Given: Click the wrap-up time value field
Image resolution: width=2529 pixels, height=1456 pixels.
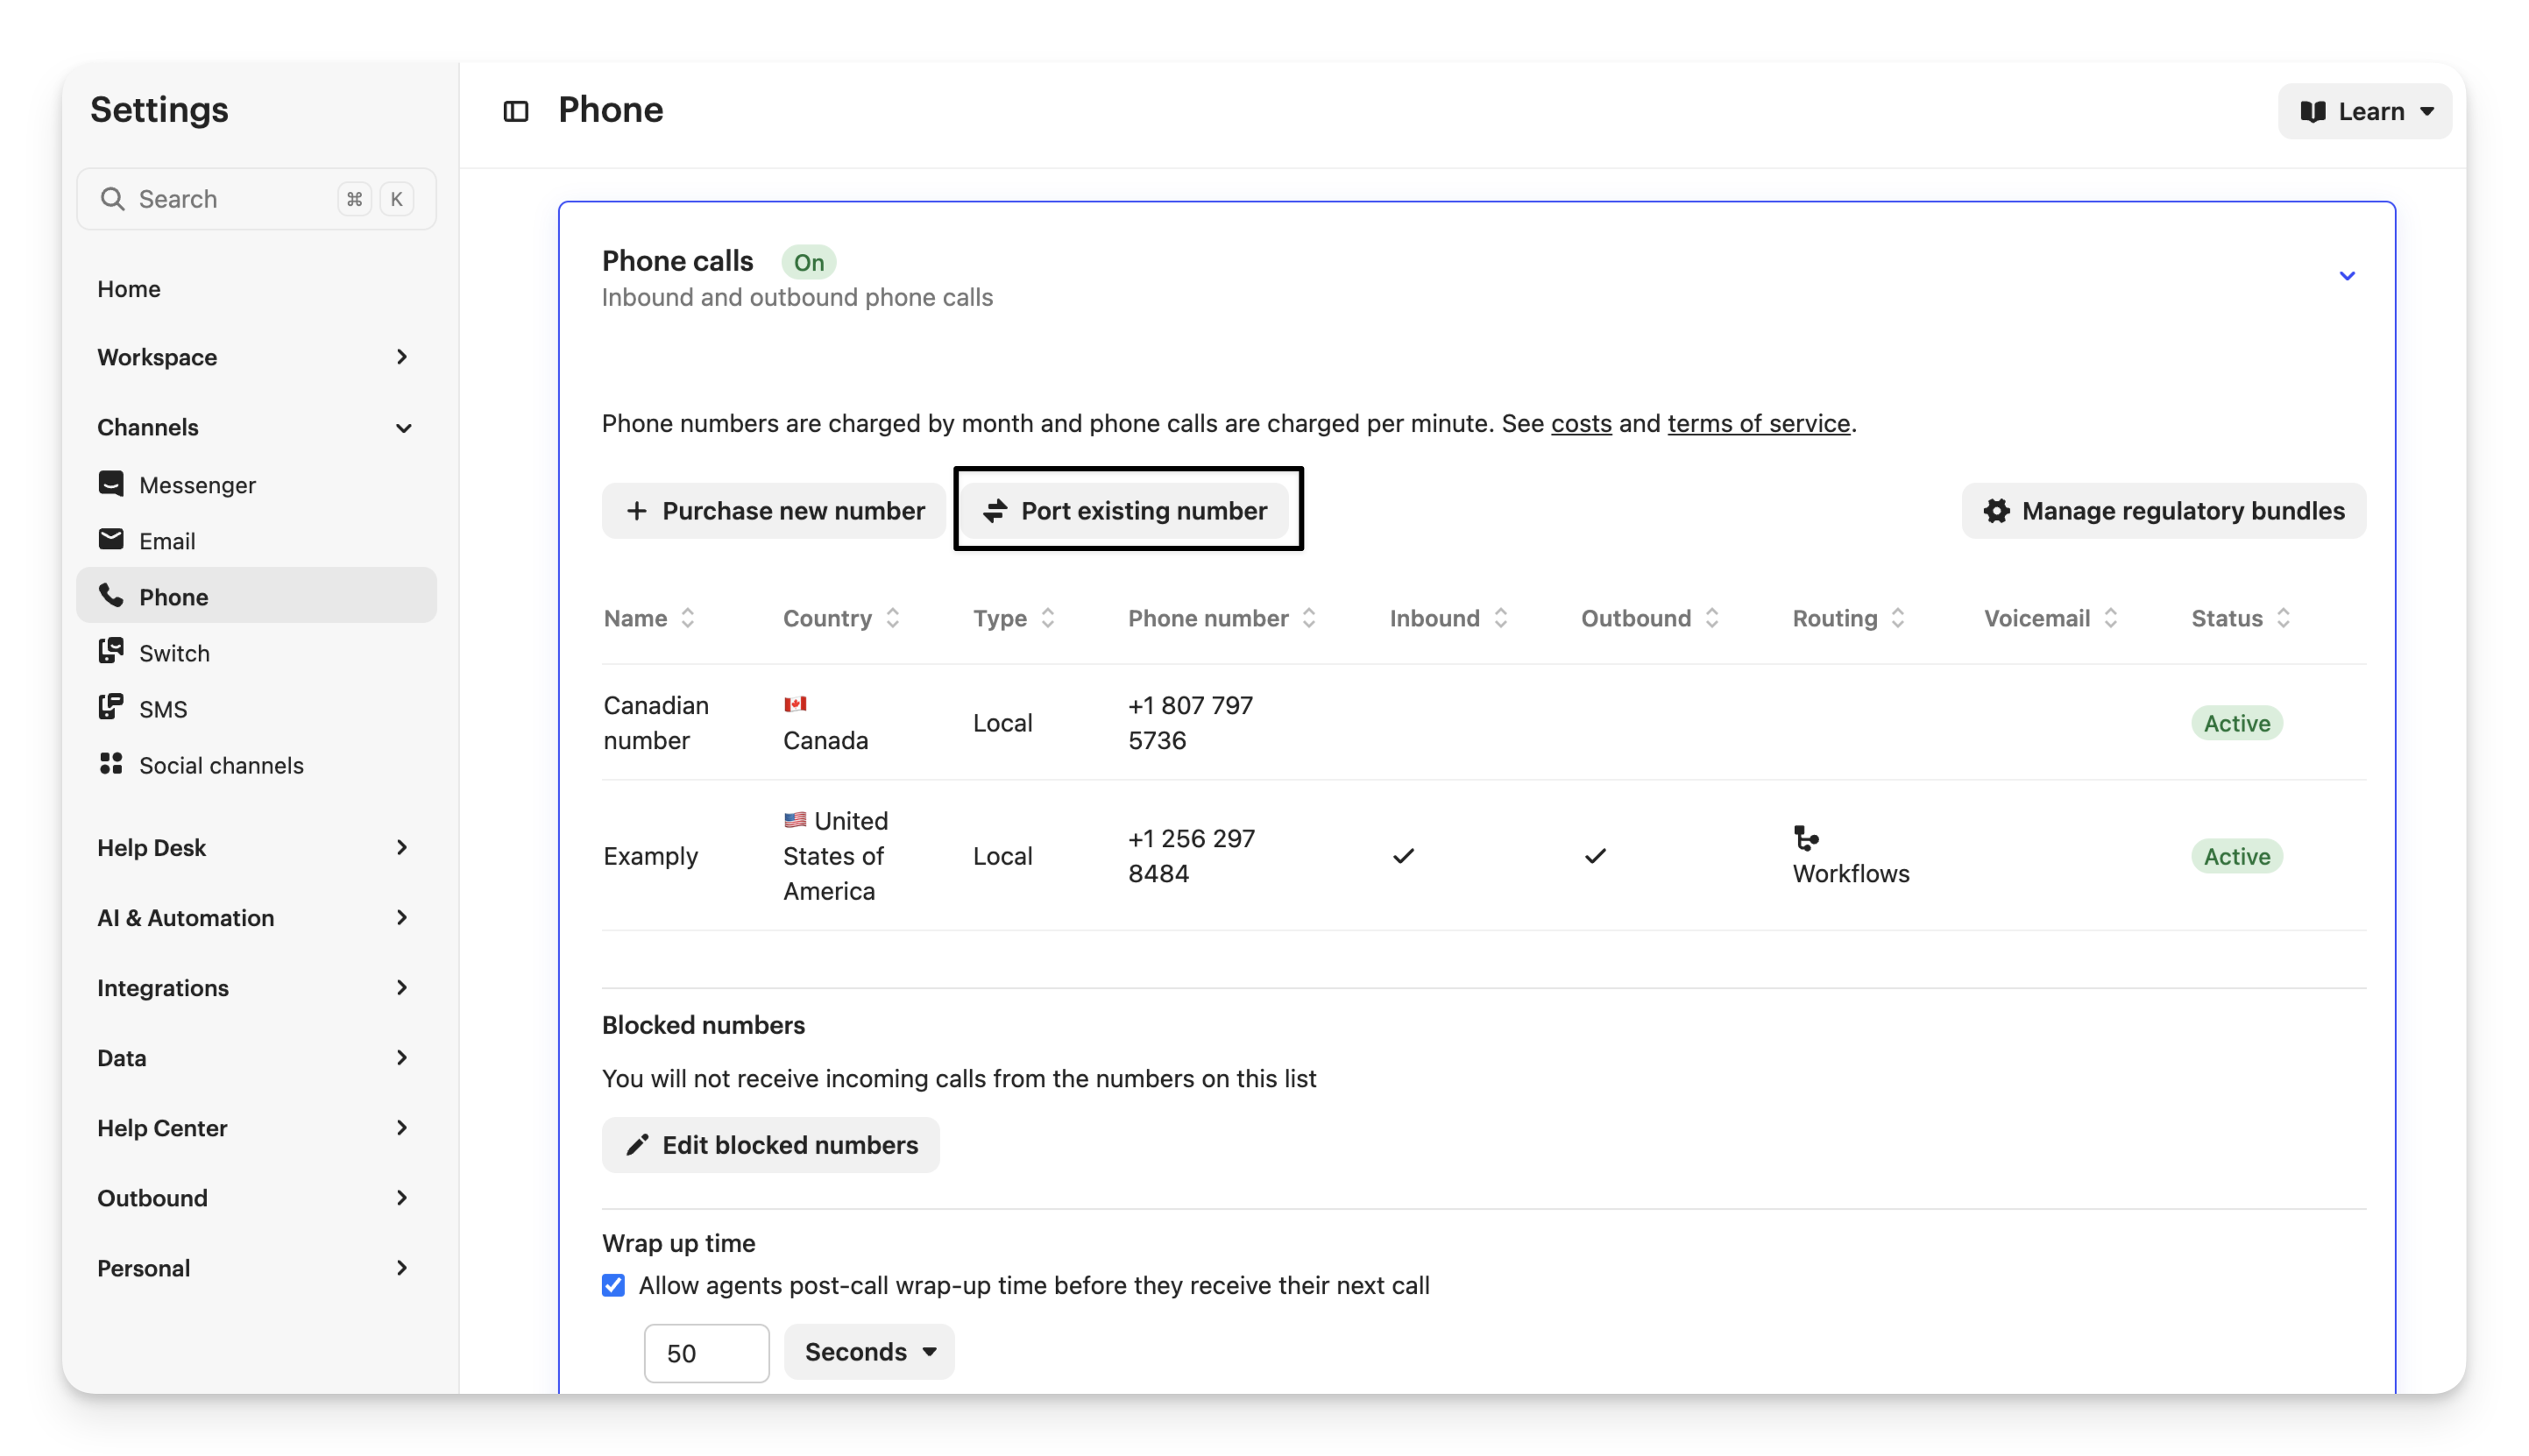Looking at the screenshot, I should 706,1353.
